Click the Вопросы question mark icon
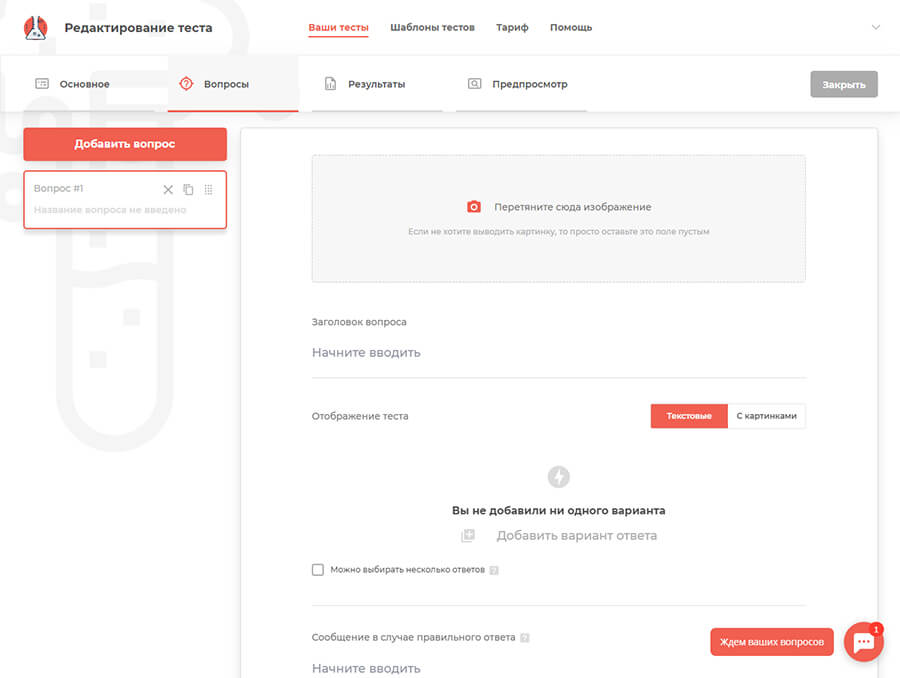The width and height of the screenshot is (900, 678). [x=186, y=84]
